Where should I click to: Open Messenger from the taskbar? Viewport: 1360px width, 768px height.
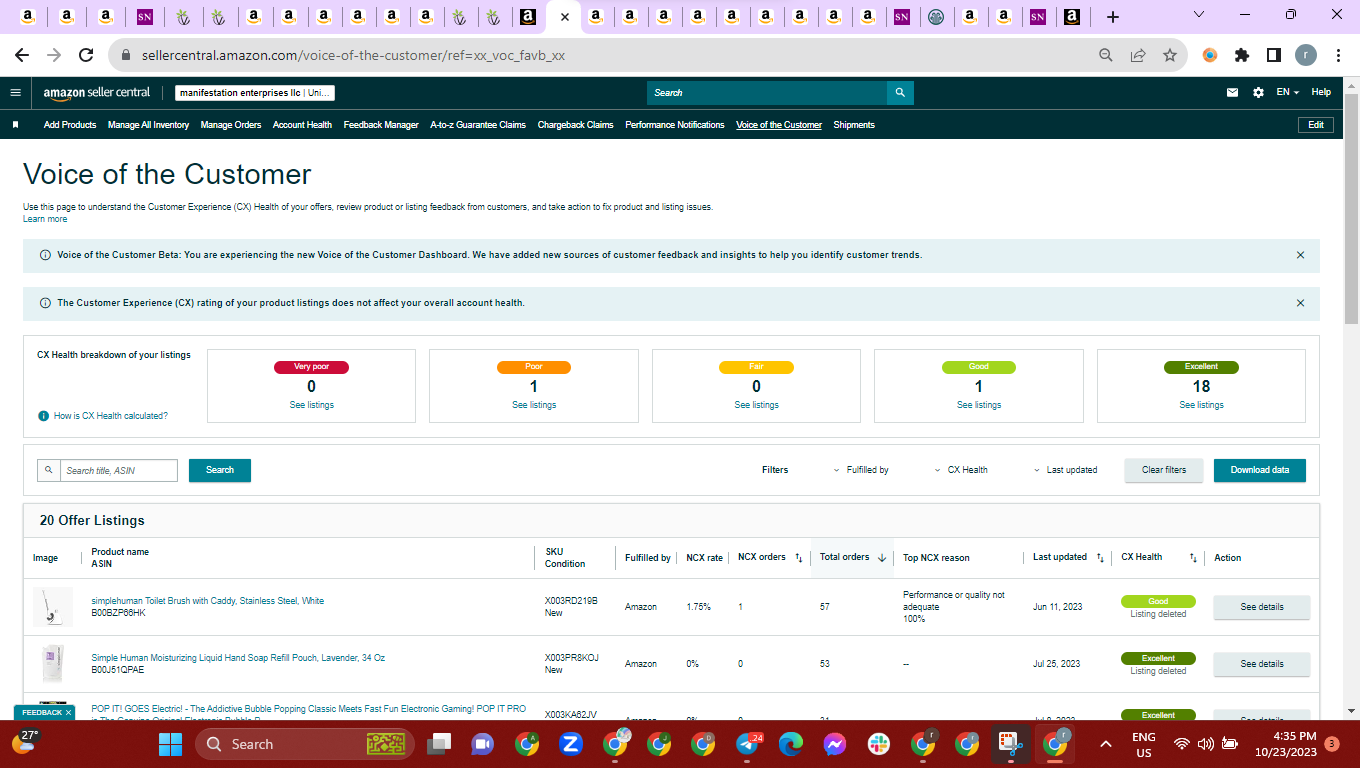(x=835, y=744)
